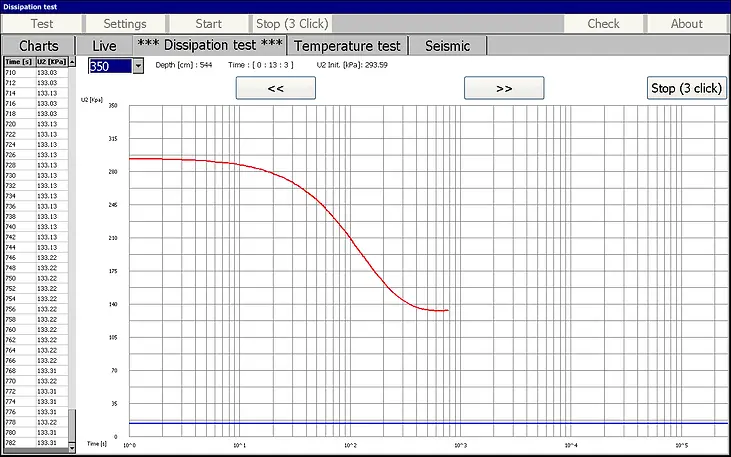The width and height of the screenshot is (731, 457).
Task: Select the Time cell reading 760
Action: coord(20,330)
